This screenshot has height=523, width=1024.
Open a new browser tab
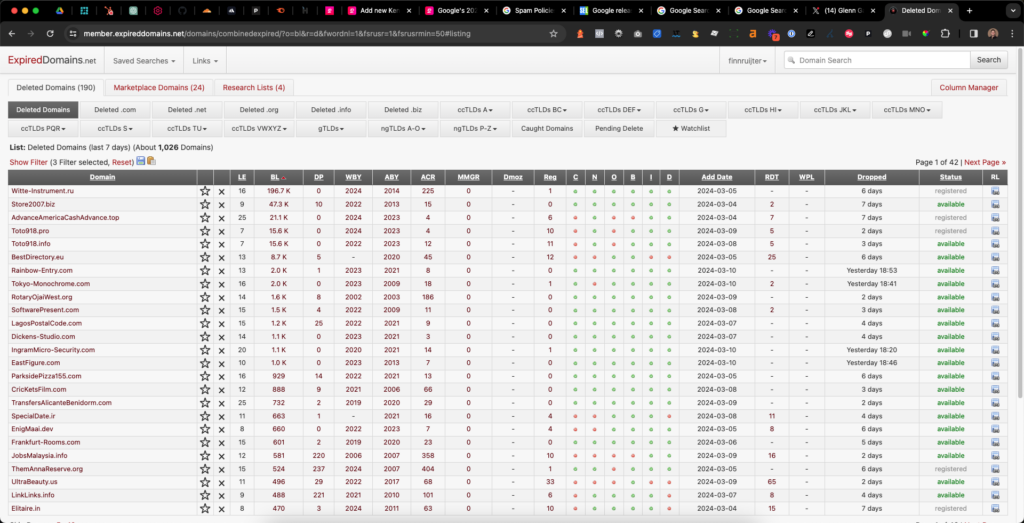[969, 10]
